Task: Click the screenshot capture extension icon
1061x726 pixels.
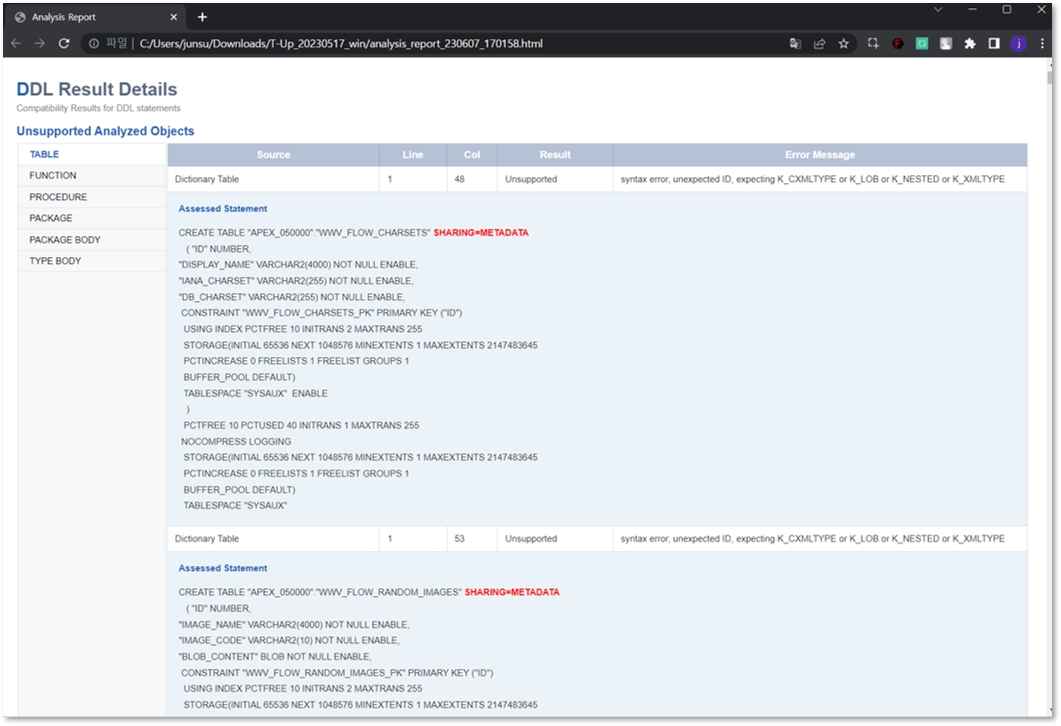Action: [x=873, y=44]
